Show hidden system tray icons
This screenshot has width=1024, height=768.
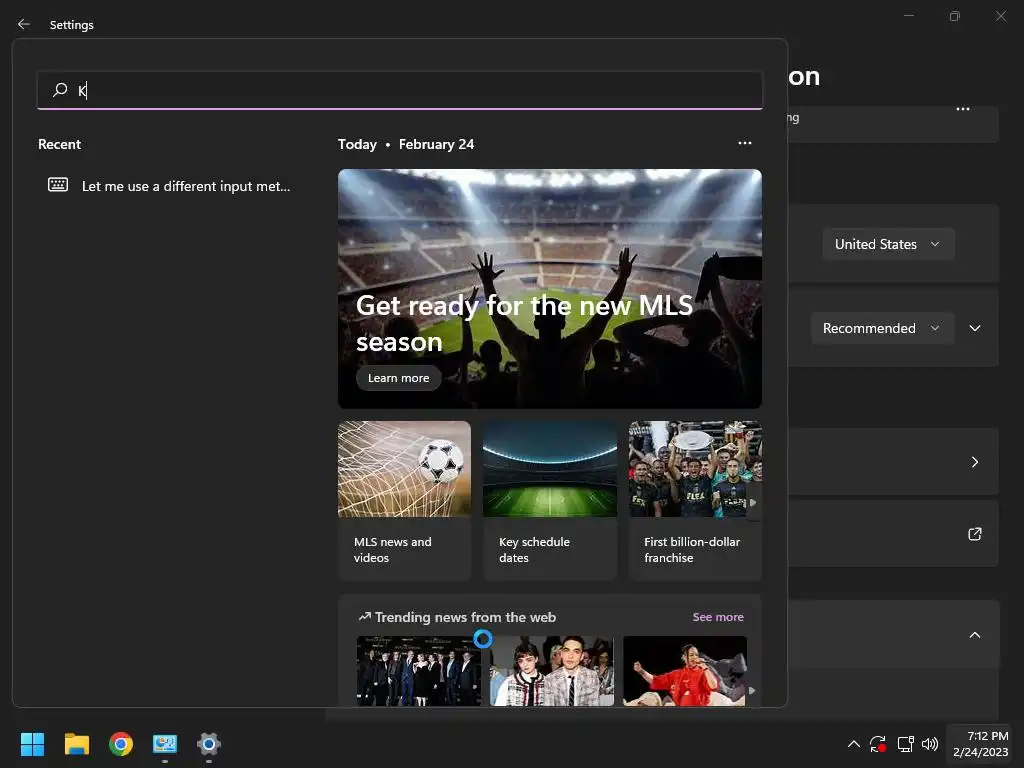pyautogui.click(x=854, y=744)
